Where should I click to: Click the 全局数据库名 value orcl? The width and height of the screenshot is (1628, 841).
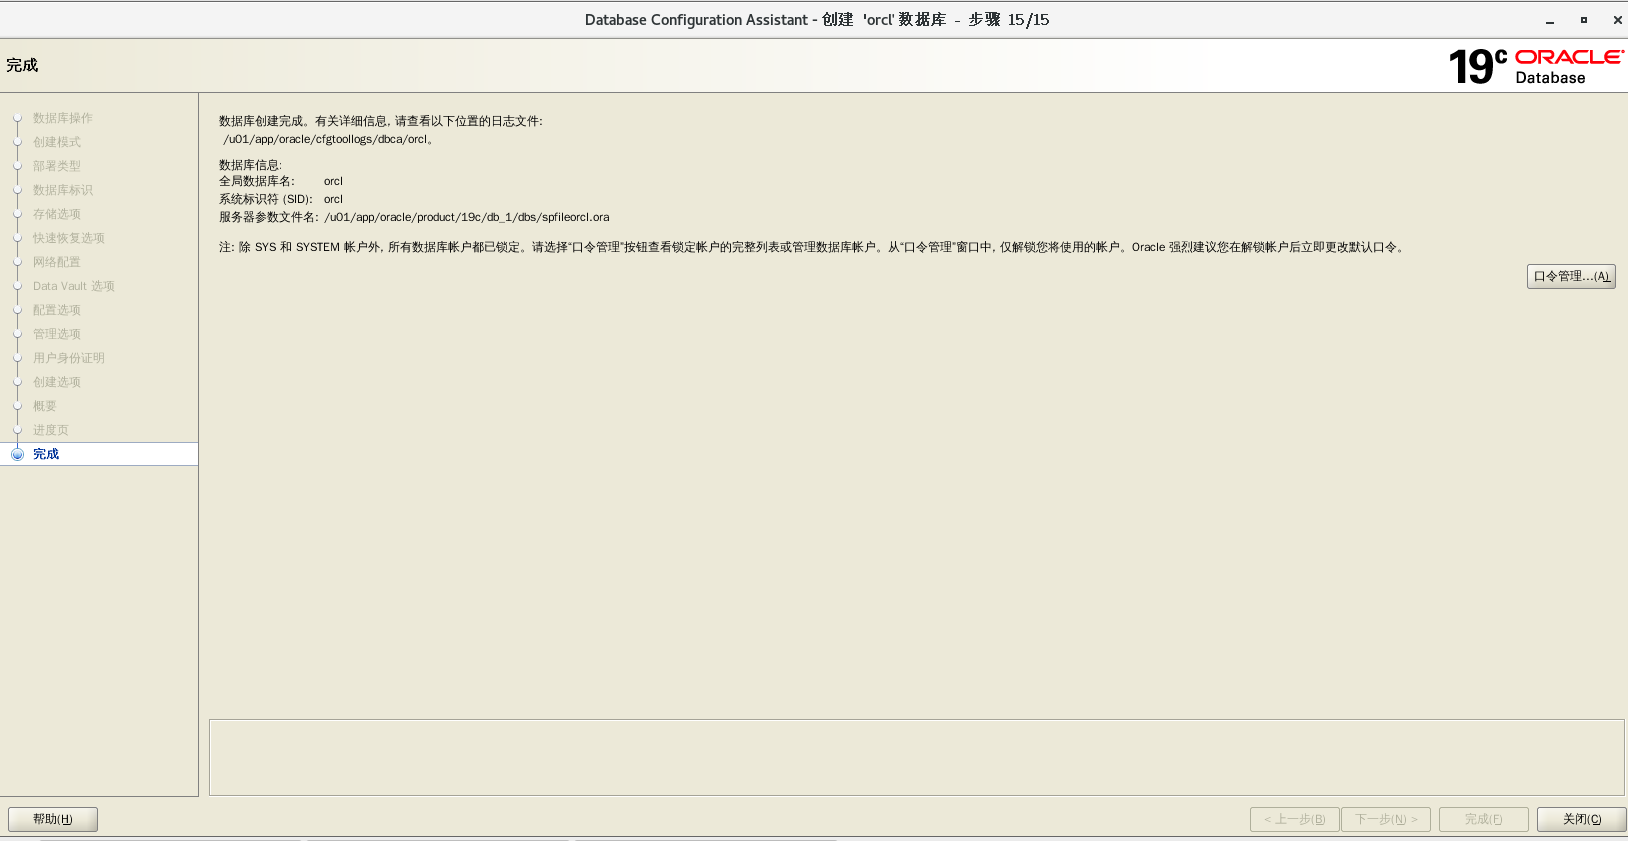(x=333, y=181)
